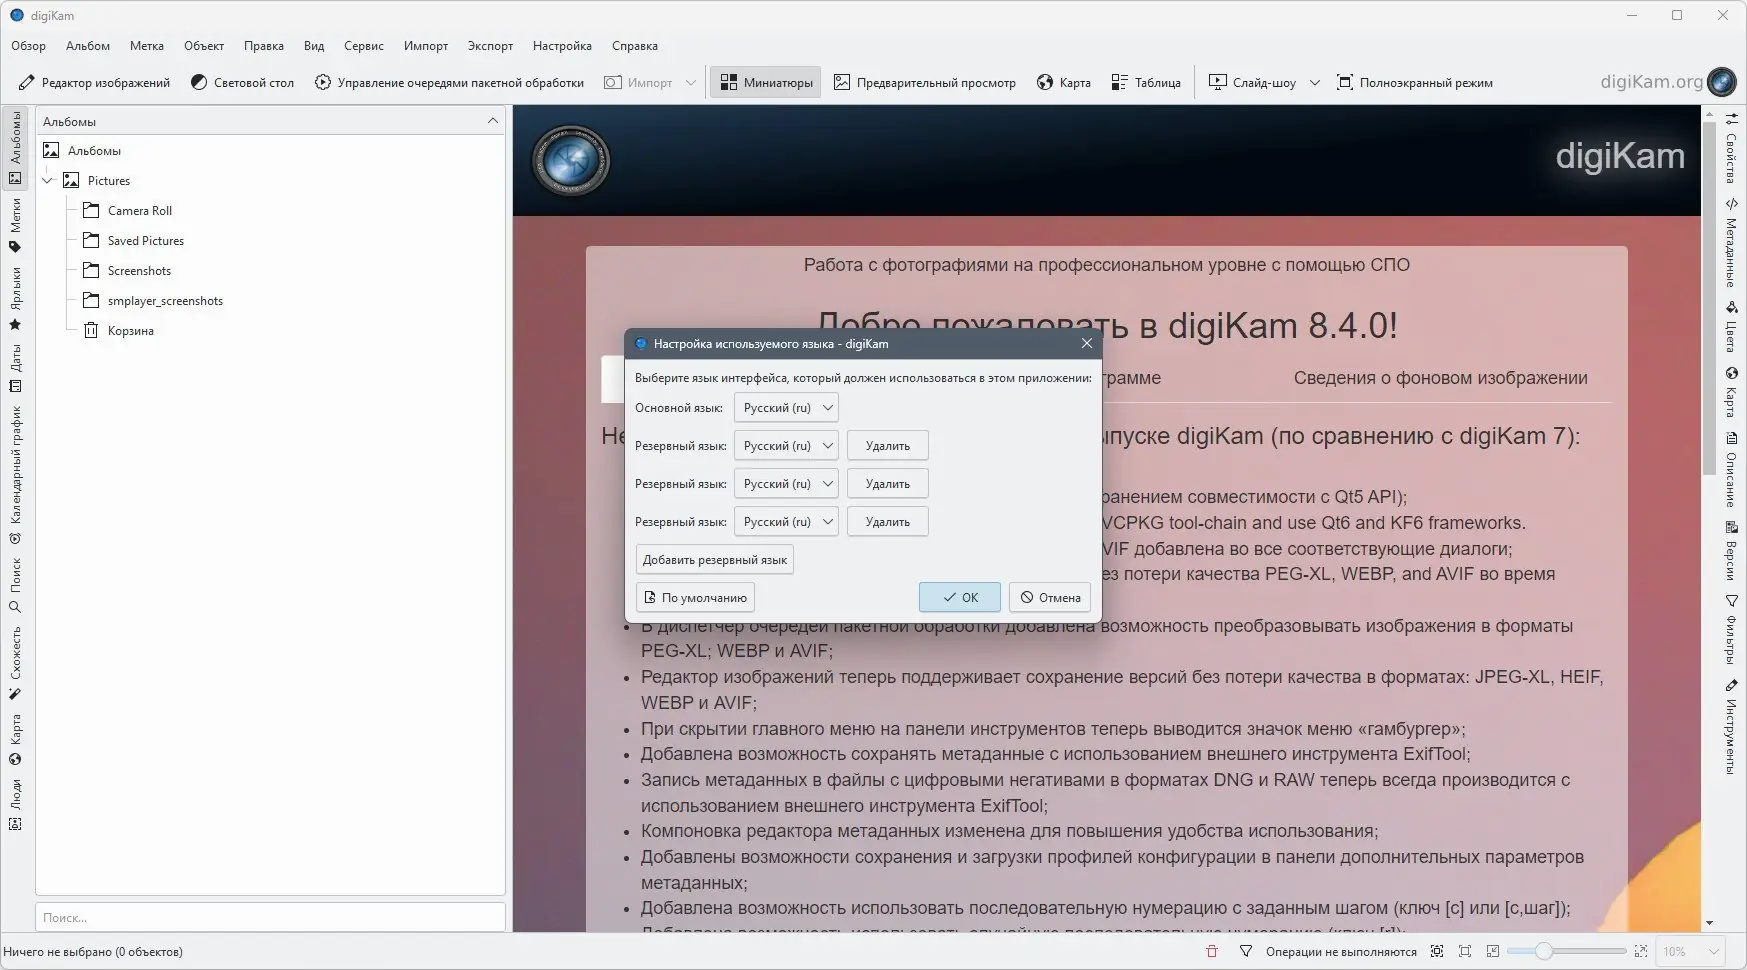Collapse the Альбомы panel header chevron
This screenshot has width=1747, height=970.
coord(493,121)
